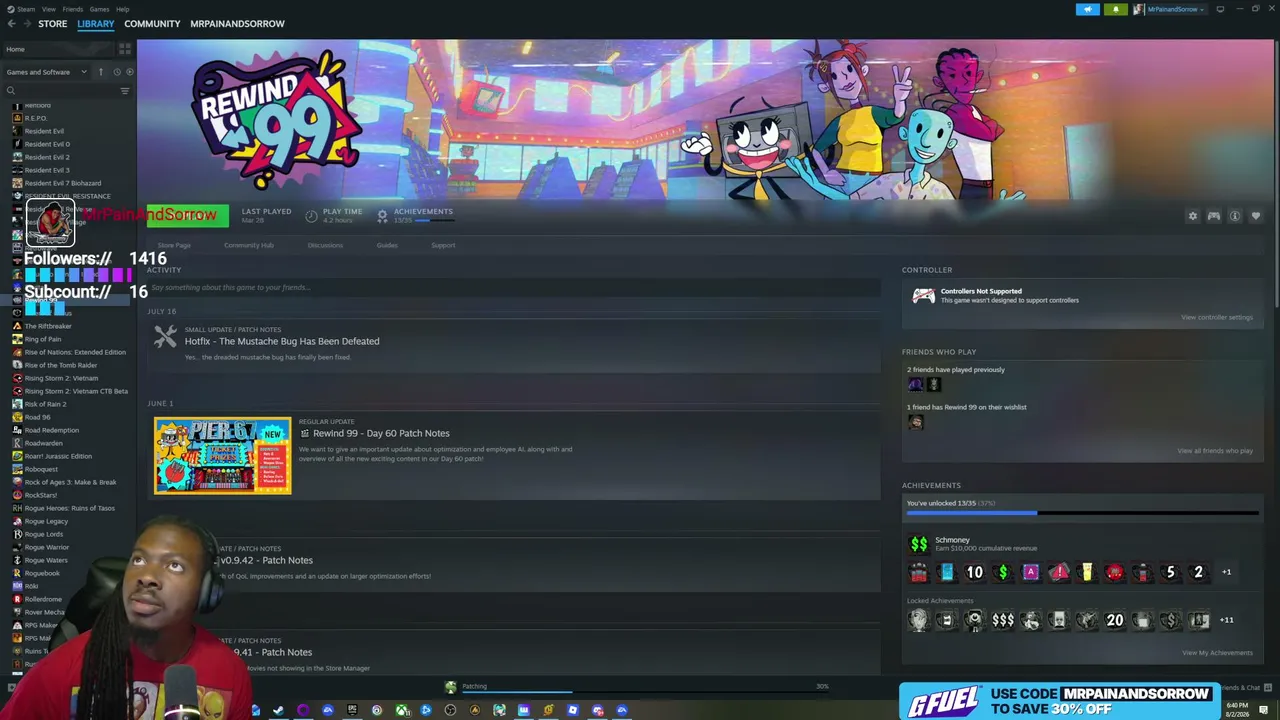Switch to the COMMUNITY tab
Screen dimensions: 1280x720
click(x=152, y=24)
